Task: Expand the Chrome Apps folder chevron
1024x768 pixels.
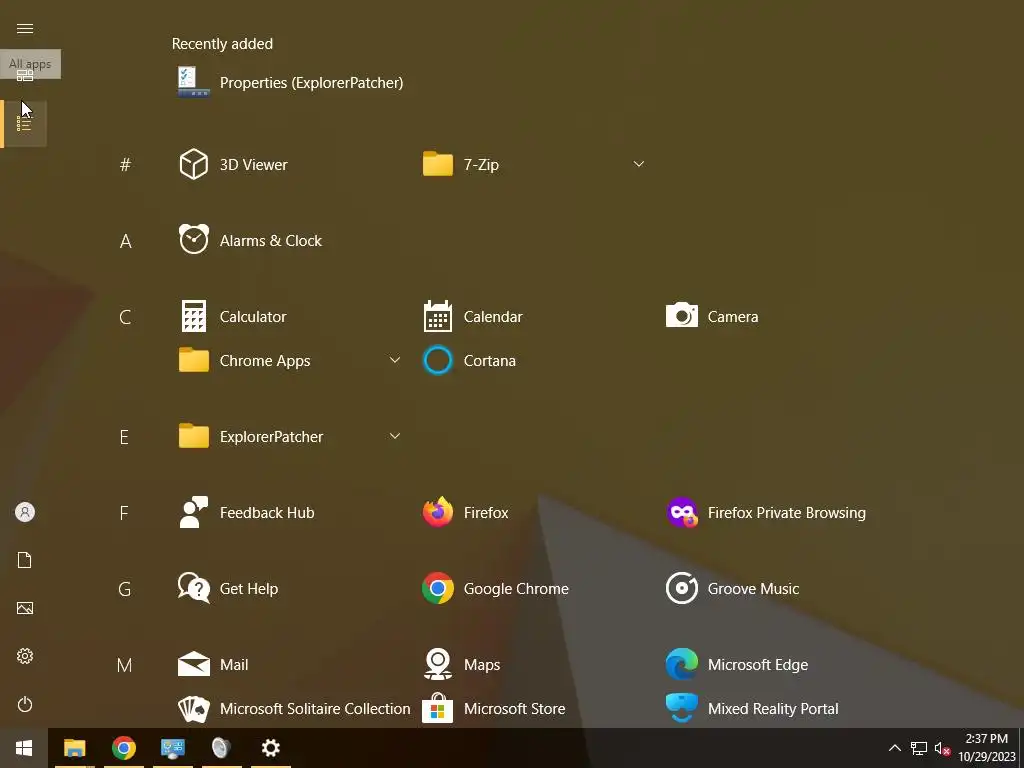Action: point(394,360)
